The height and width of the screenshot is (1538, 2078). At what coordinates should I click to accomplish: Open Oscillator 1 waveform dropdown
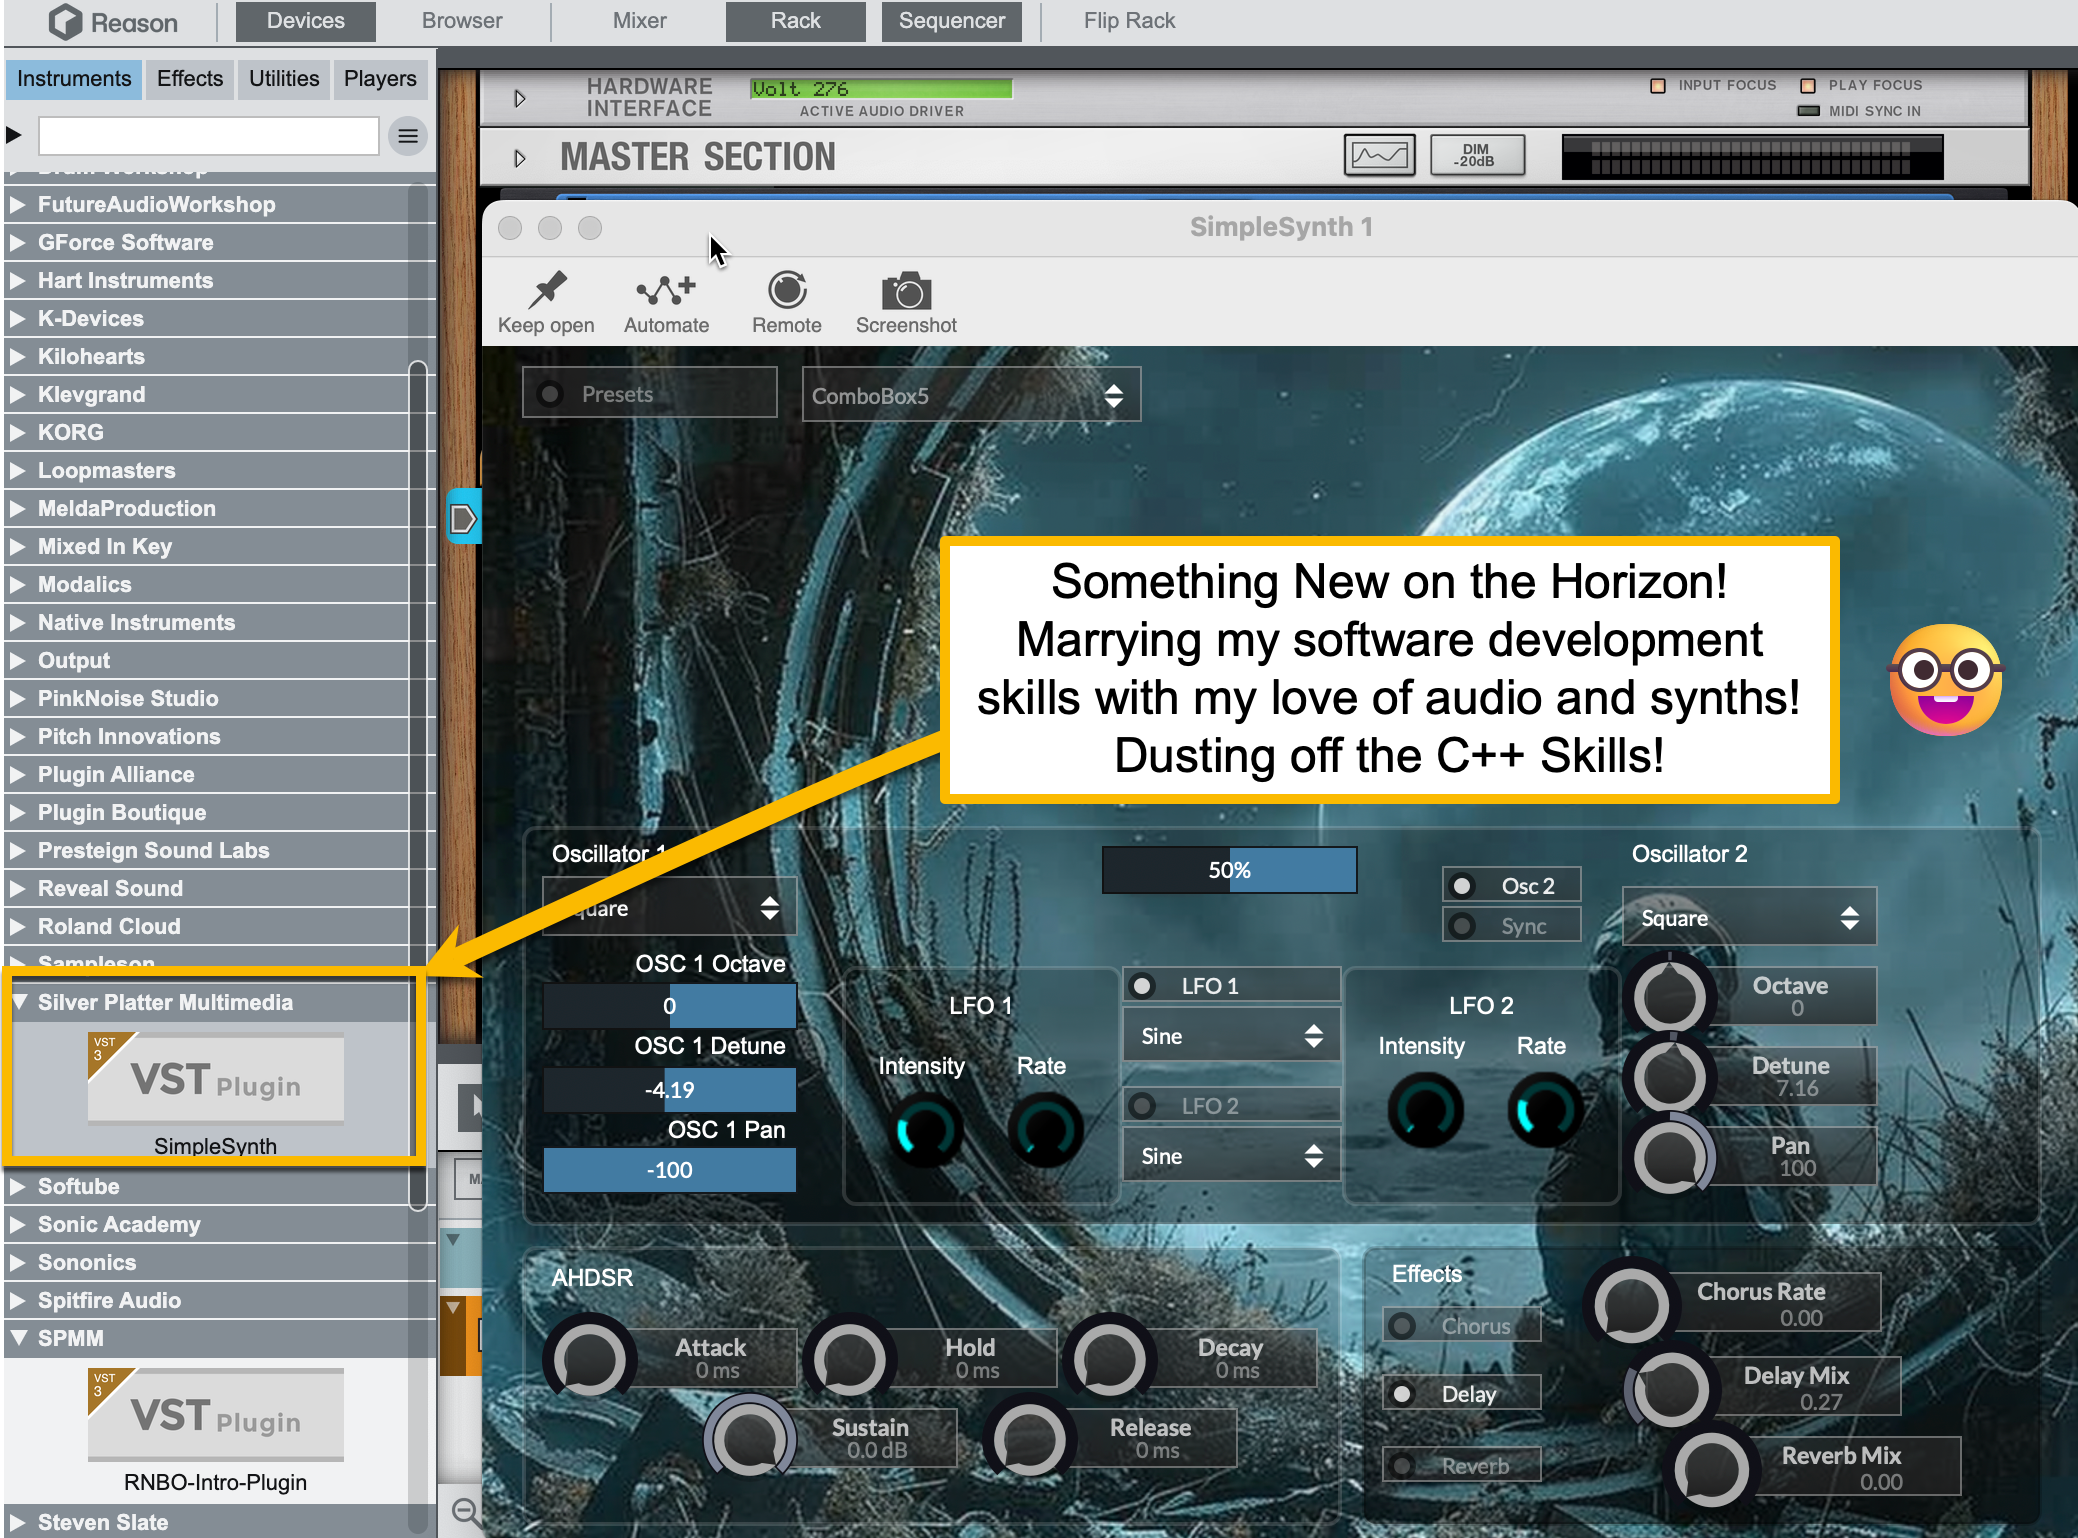669,907
